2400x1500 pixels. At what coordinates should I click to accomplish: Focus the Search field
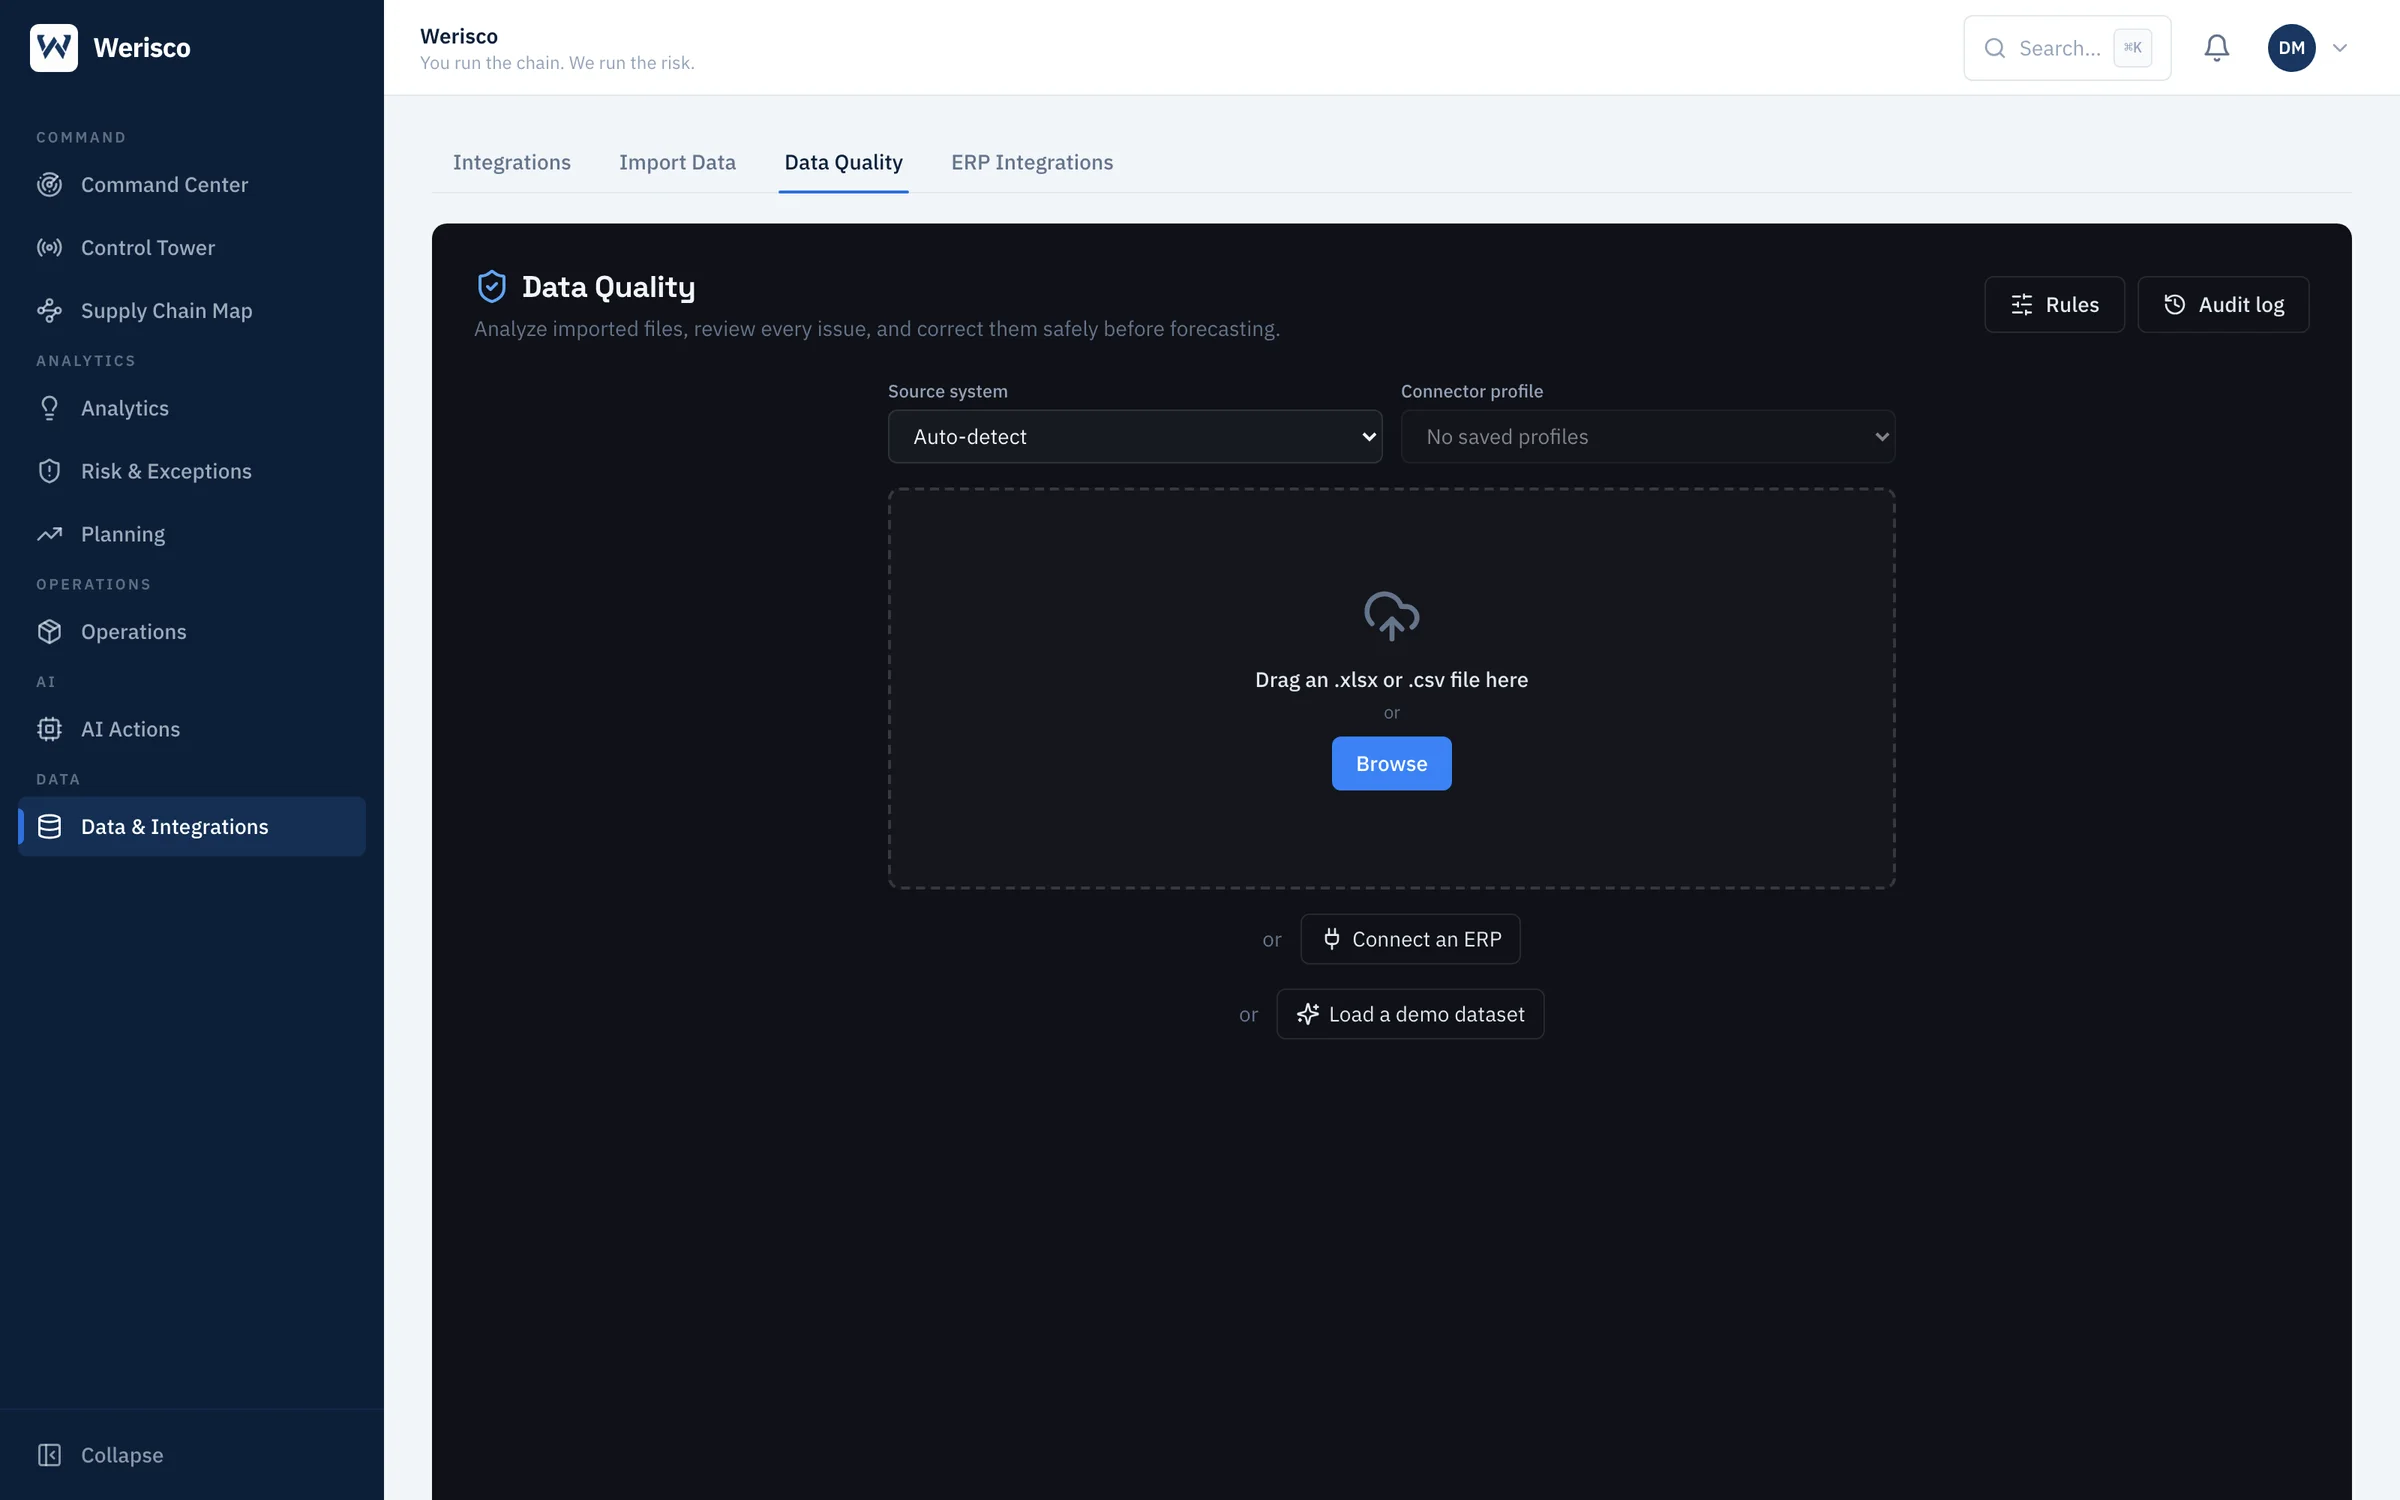click(2067, 47)
